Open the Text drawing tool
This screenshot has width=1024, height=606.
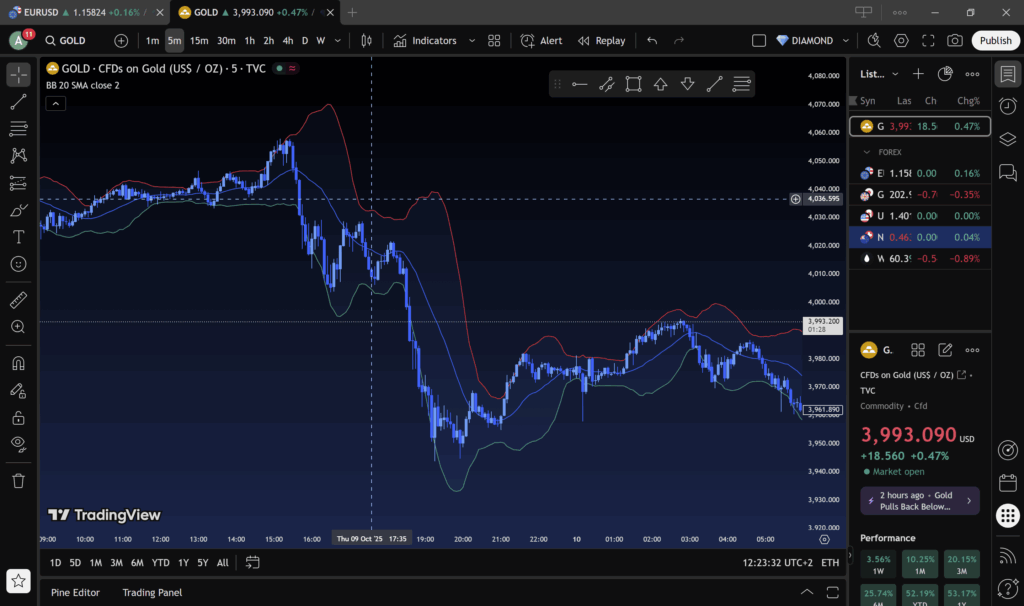pos(18,237)
